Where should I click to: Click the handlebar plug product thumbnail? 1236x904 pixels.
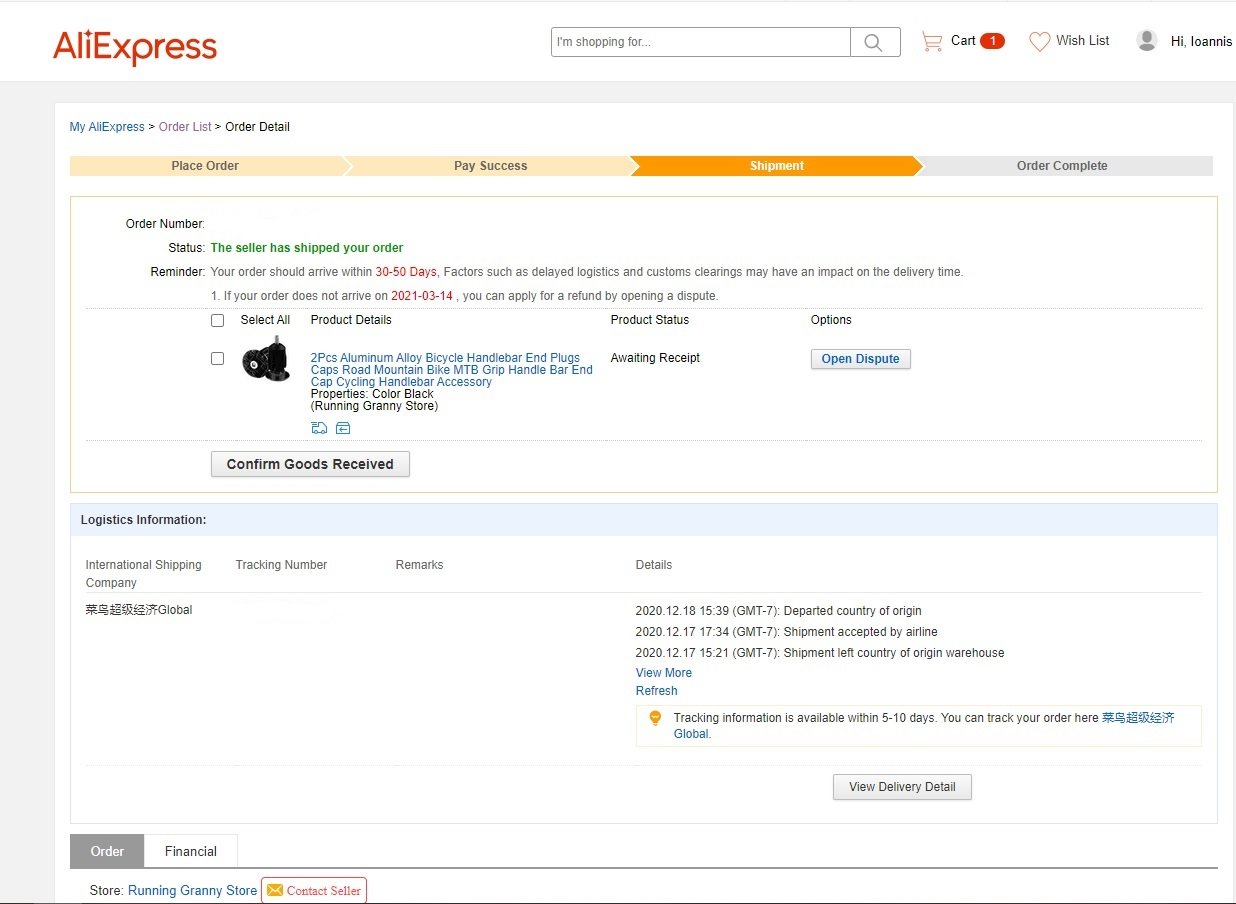tap(266, 360)
